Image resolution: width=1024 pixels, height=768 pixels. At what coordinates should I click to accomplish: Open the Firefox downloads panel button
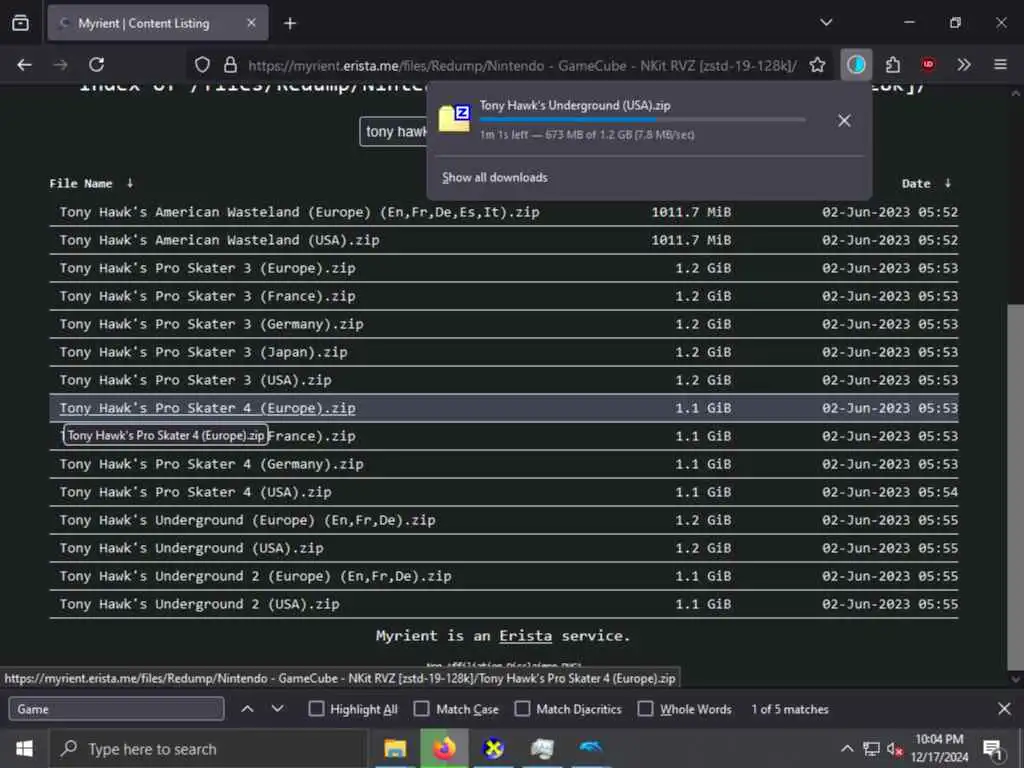856,65
